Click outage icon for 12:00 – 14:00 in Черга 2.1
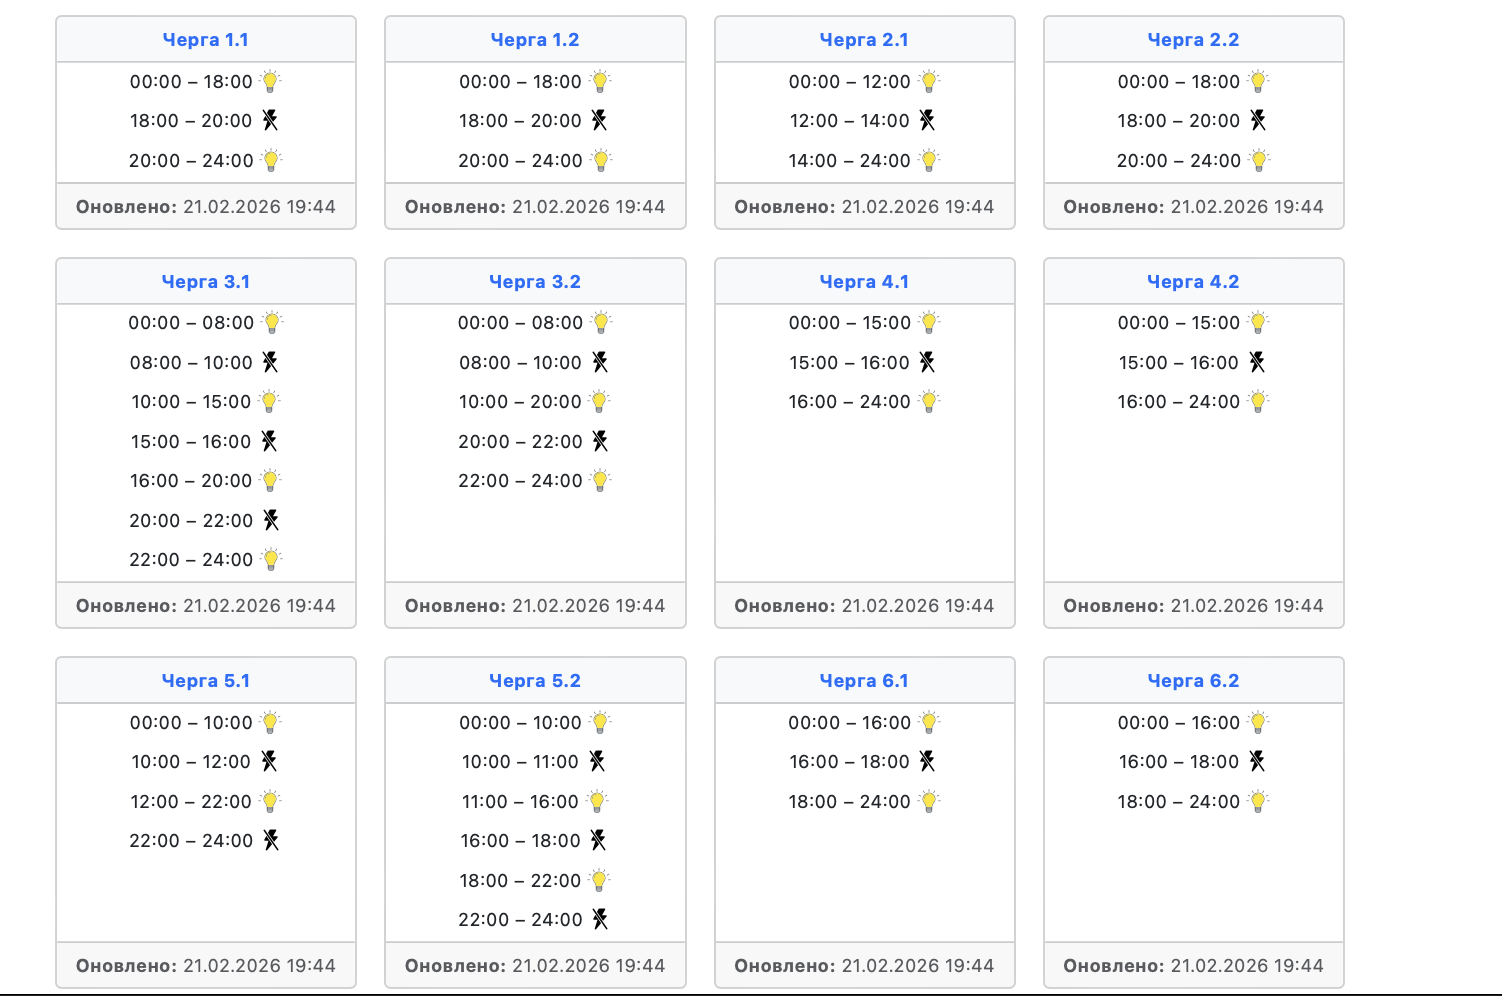The image size is (1502, 996). click(x=927, y=120)
